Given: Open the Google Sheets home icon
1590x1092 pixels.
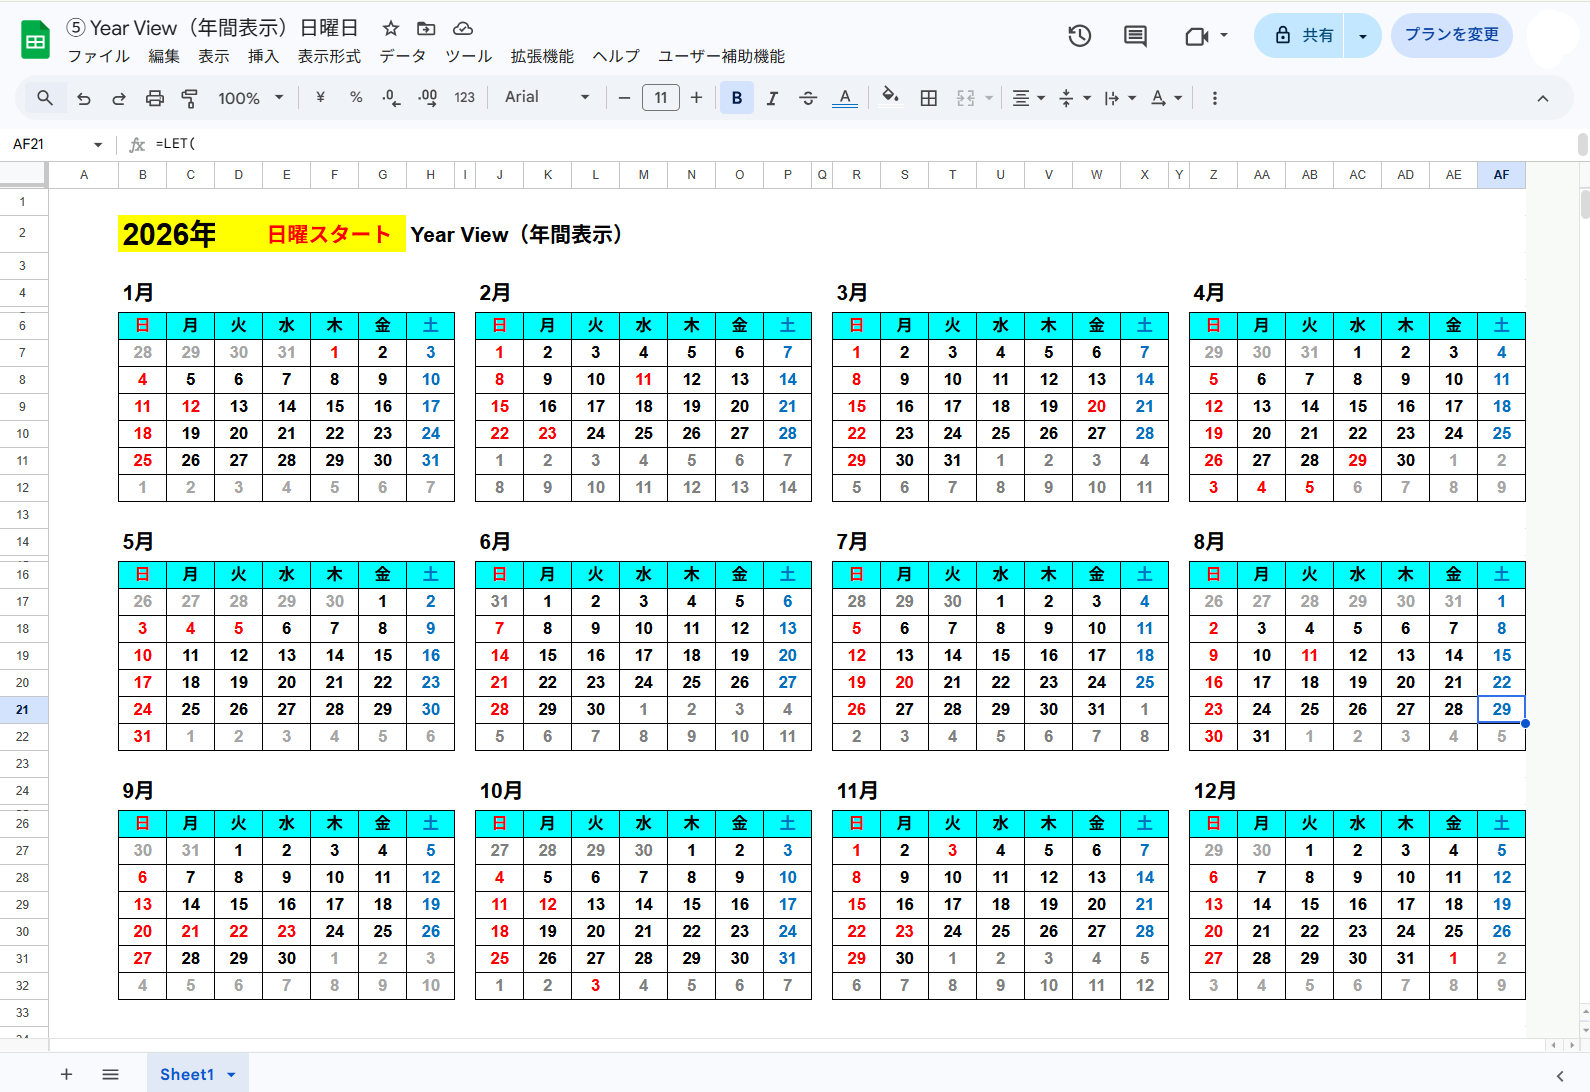Looking at the screenshot, I should pyautogui.click(x=35, y=41).
